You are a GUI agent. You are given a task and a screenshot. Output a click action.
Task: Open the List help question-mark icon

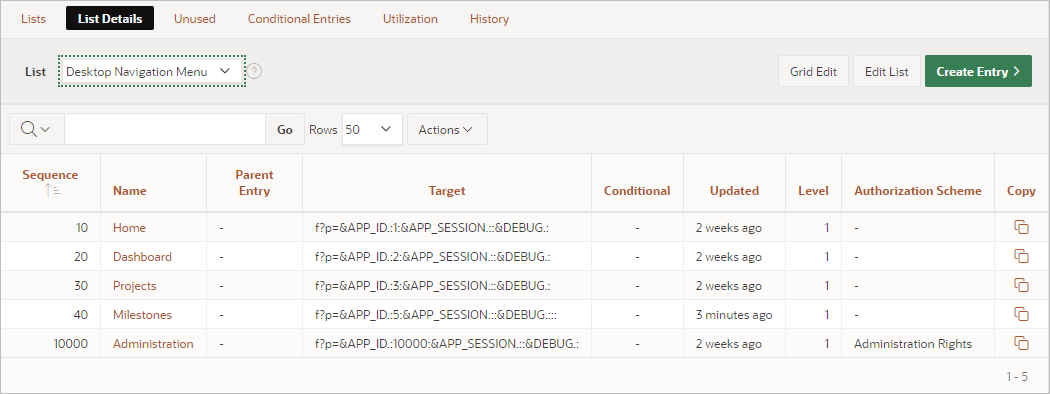click(254, 71)
